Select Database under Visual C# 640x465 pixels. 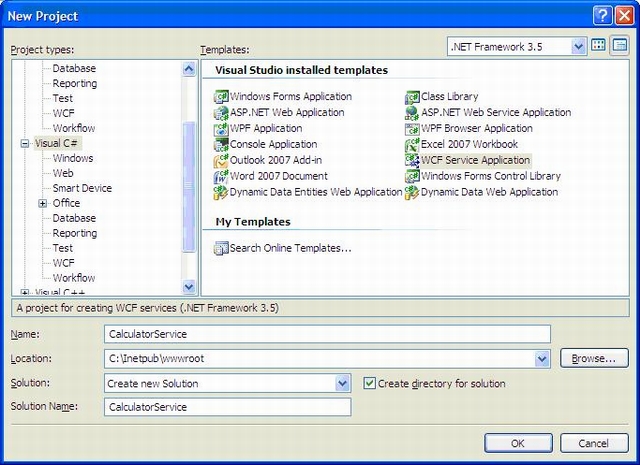(x=74, y=218)
